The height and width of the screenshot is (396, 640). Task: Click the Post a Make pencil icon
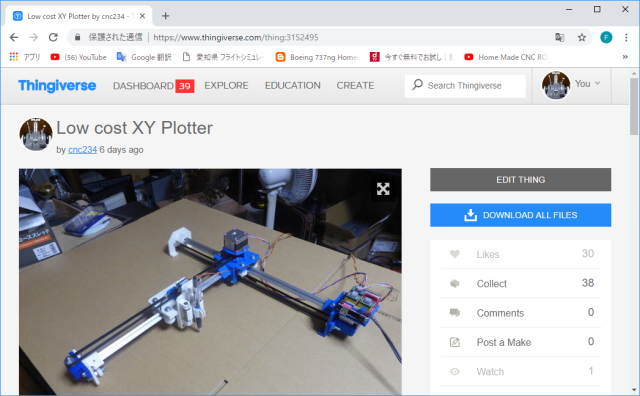[455, 342]
